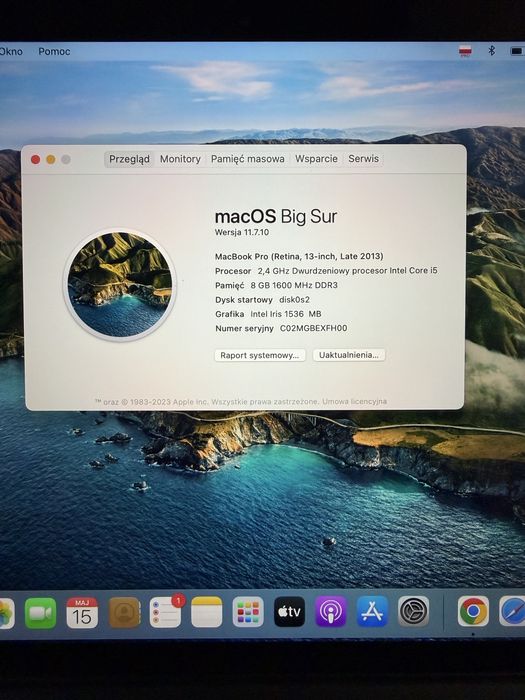Launch the Apple TV app
This screenshot has width=525, height=700.
tap(289, 612)
